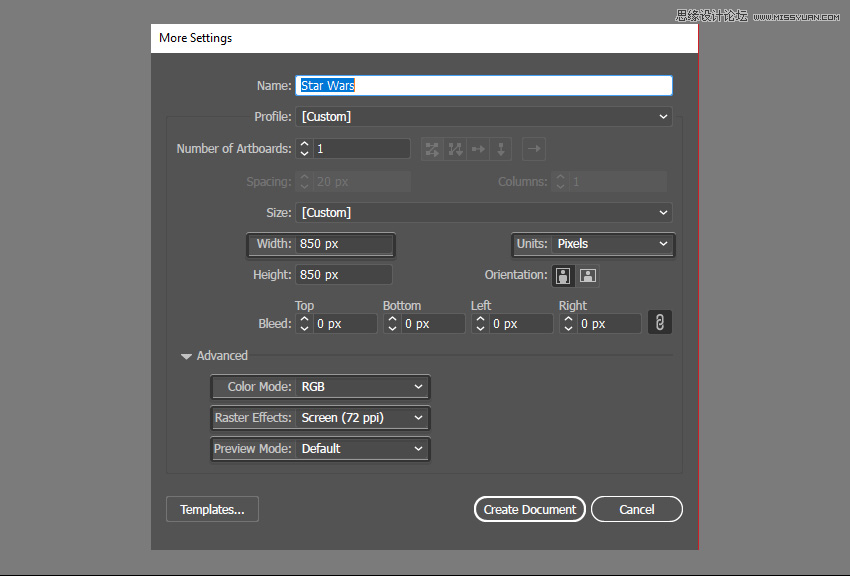850x576 pixels.
Task: Open the Color Mode dropdown
Action: pyautogui.click(x=362, y=387)
